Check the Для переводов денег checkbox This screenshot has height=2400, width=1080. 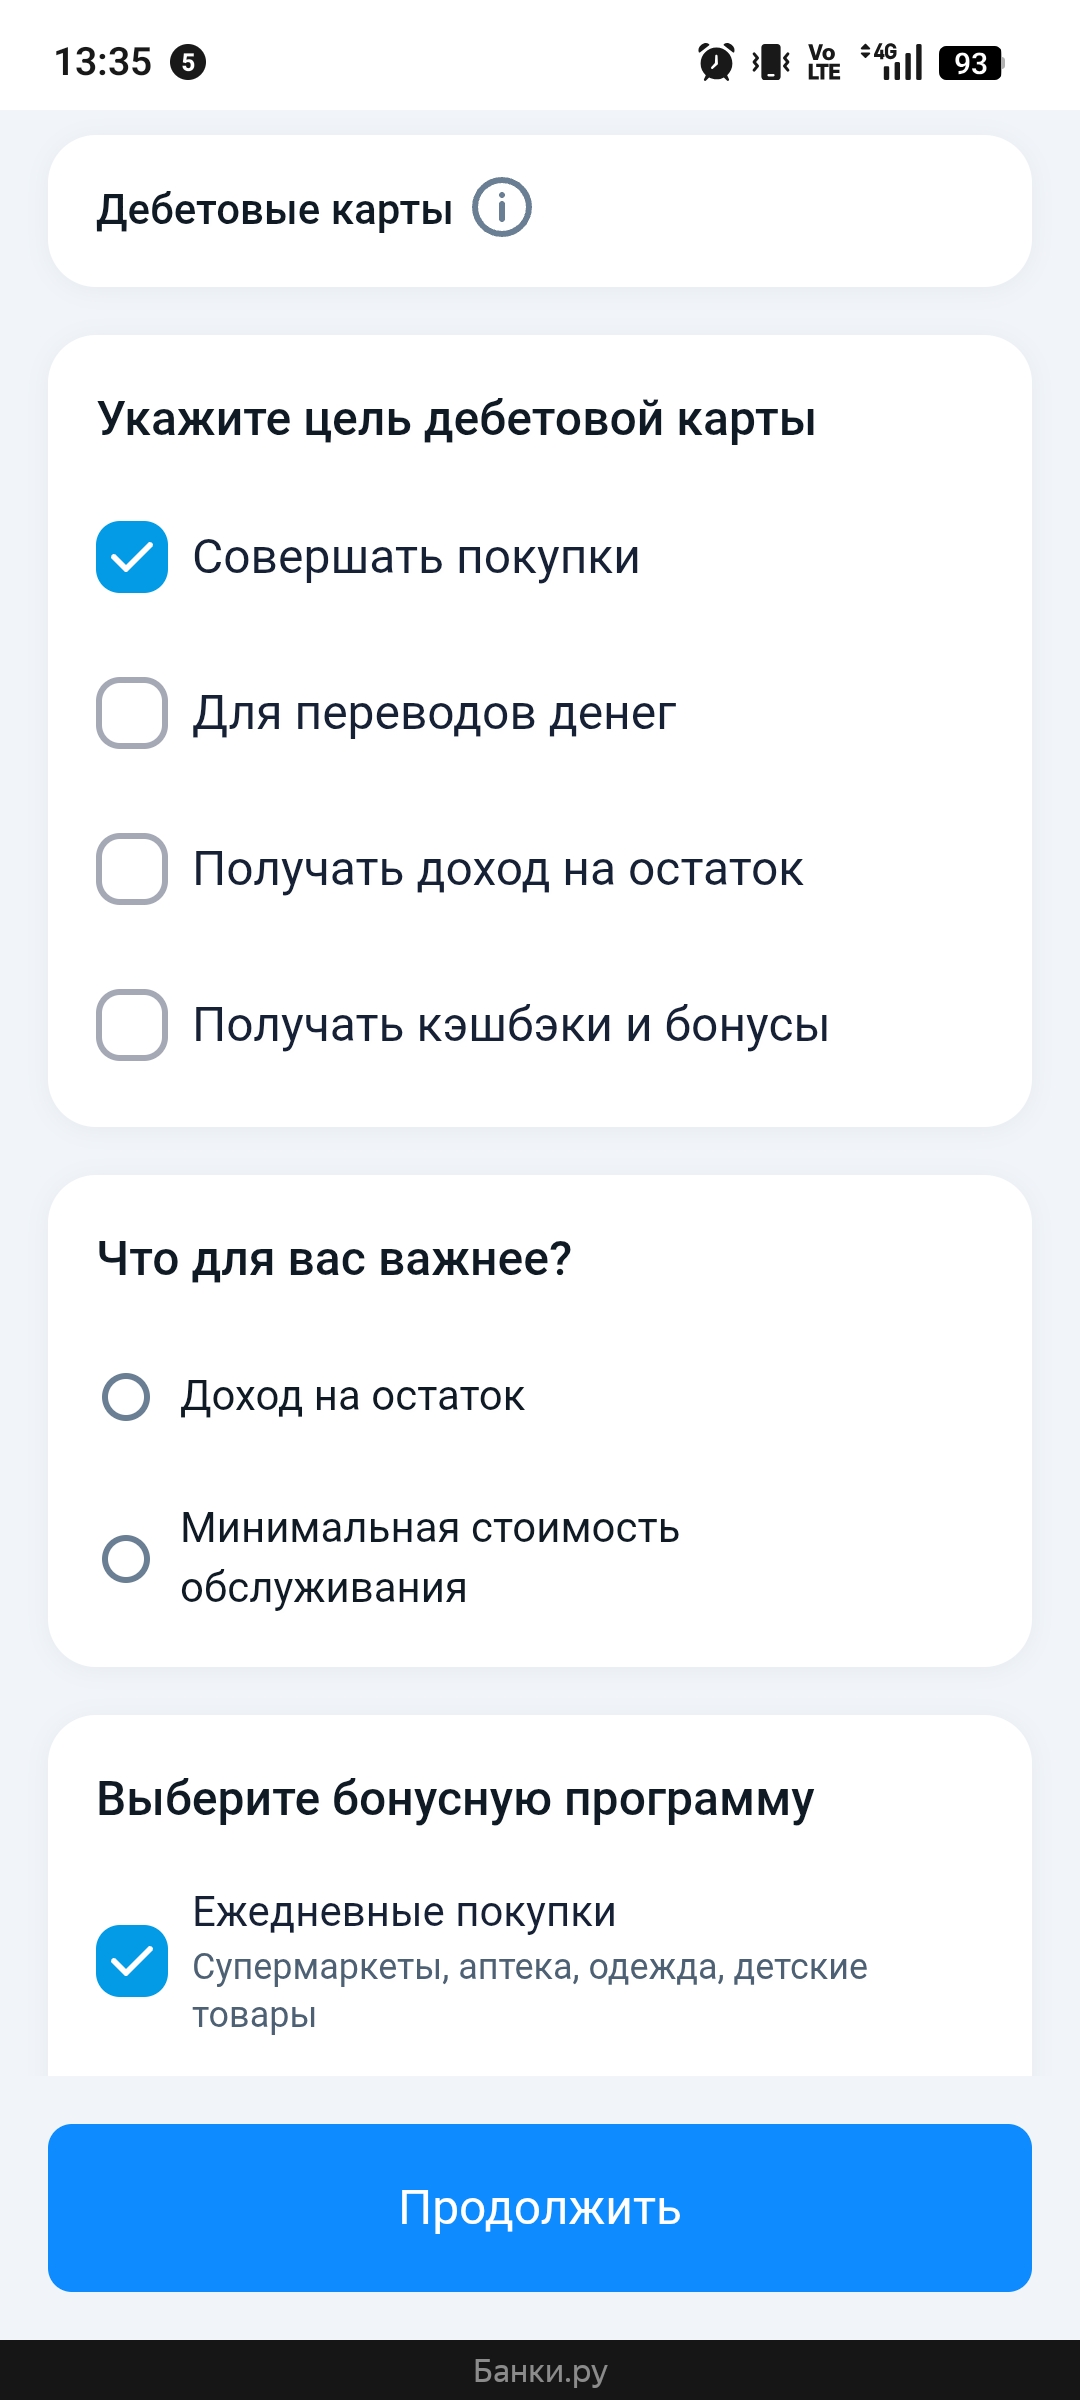click(132, 713)
